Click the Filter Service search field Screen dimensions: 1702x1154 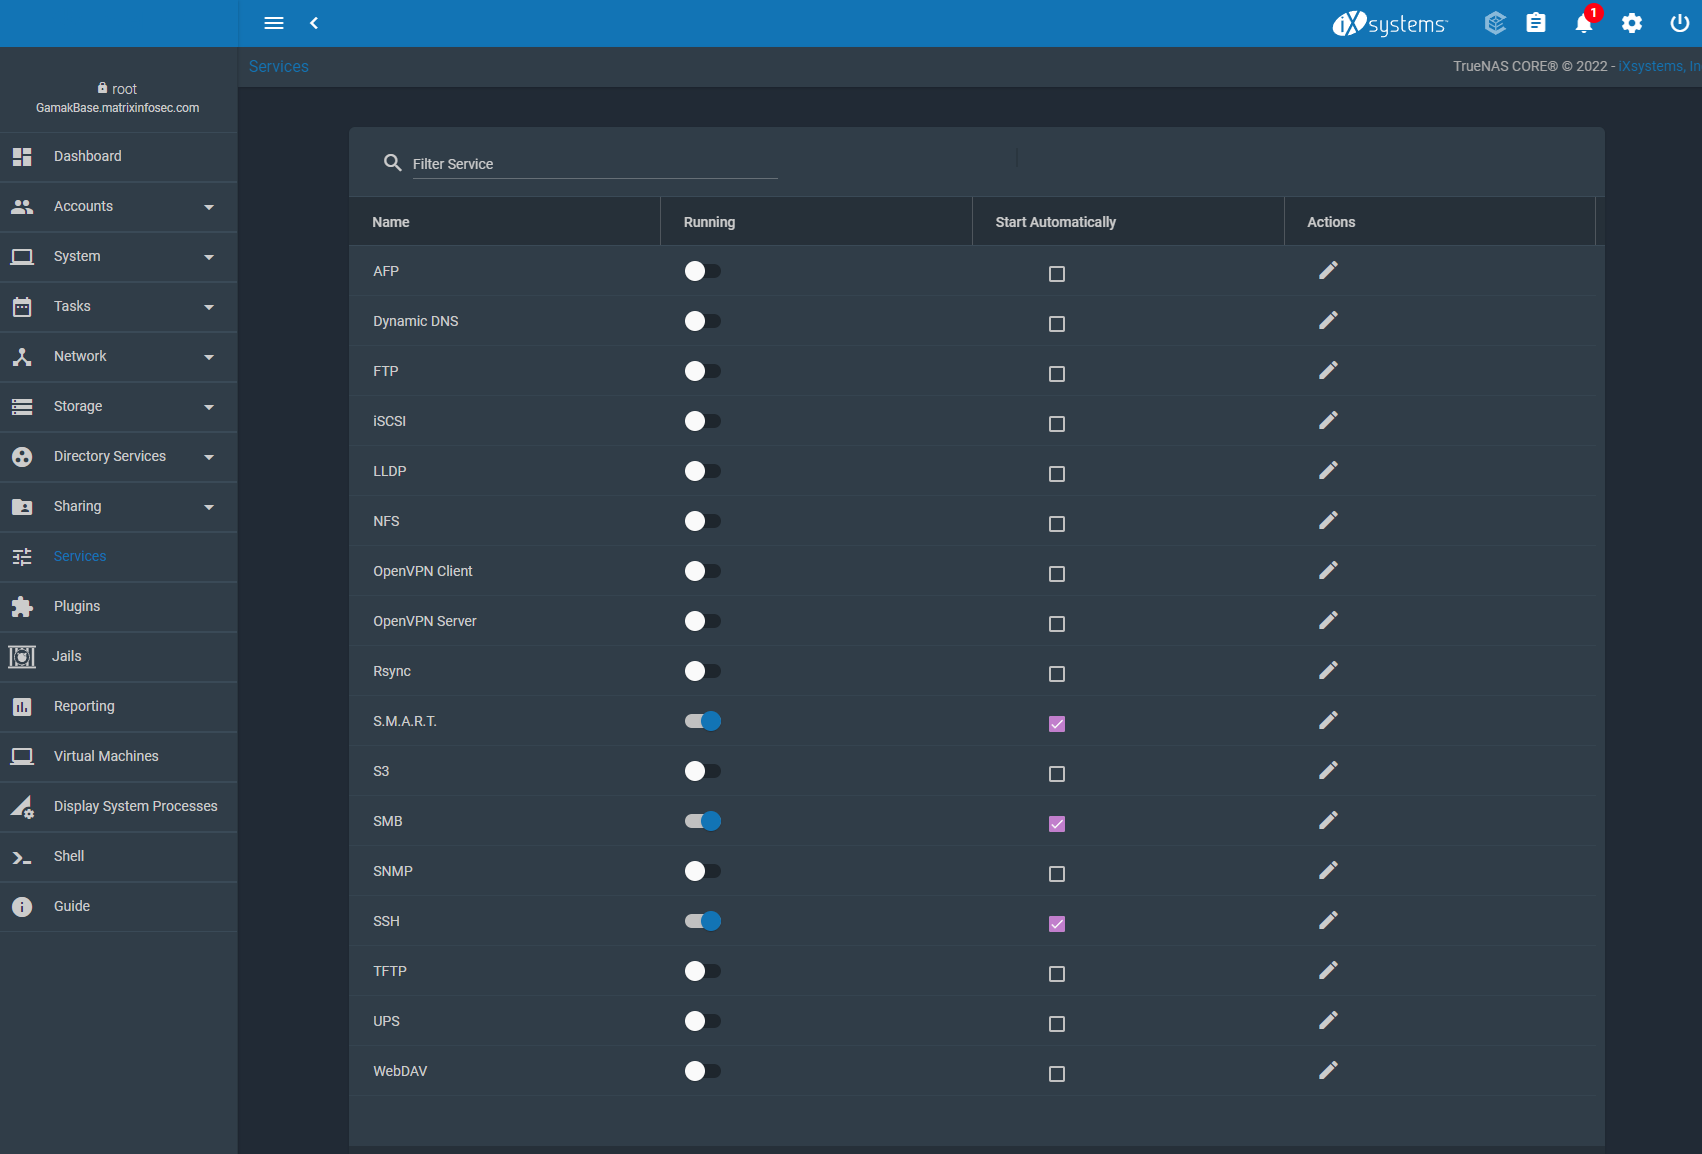tap(594, 164)
